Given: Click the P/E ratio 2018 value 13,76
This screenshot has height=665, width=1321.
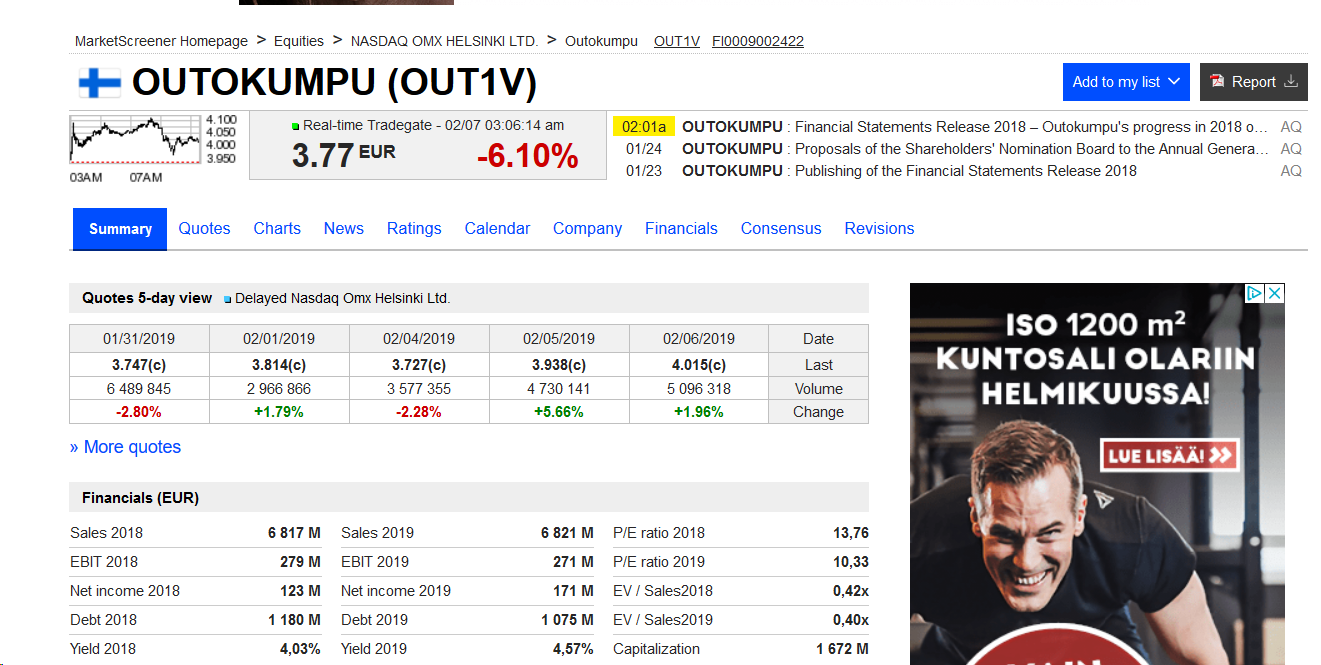Looking at the screenshot, I should tap(851, 533).
